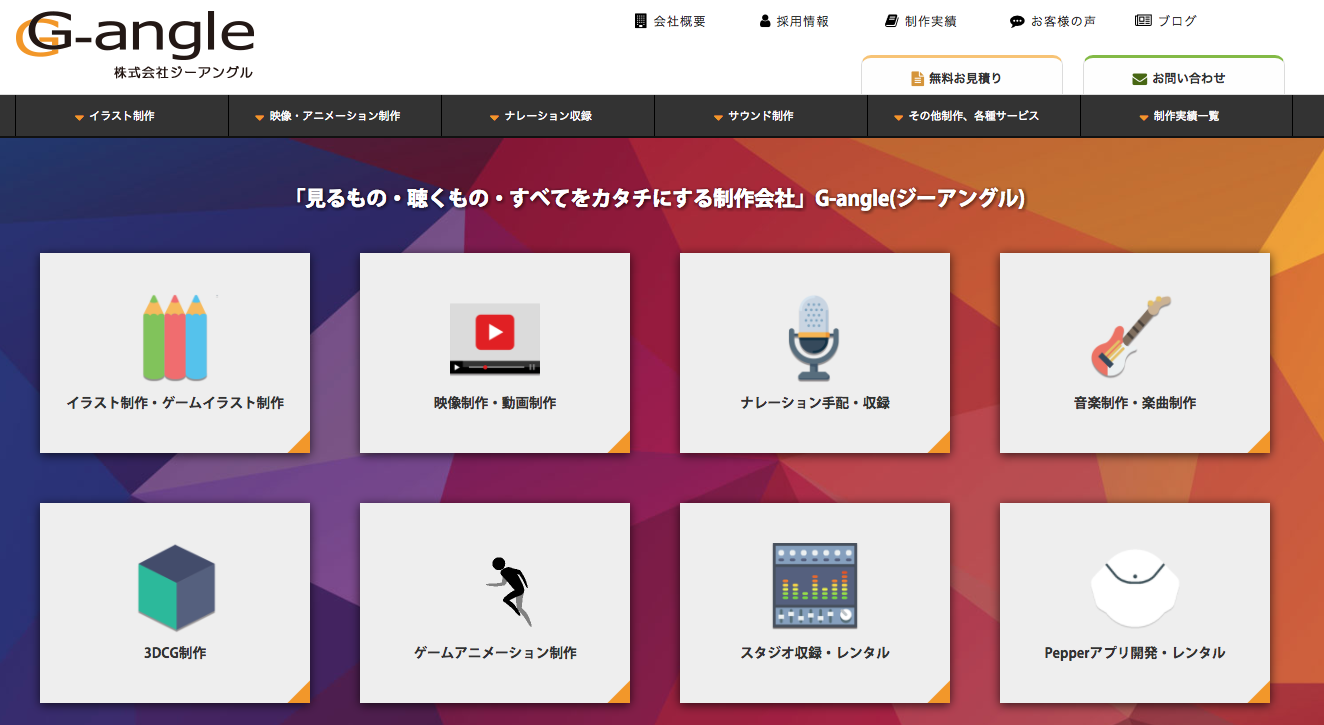Click the speech bubble icon beside お客様の声
The image size is (1324, 725).
pos(1017,21)
